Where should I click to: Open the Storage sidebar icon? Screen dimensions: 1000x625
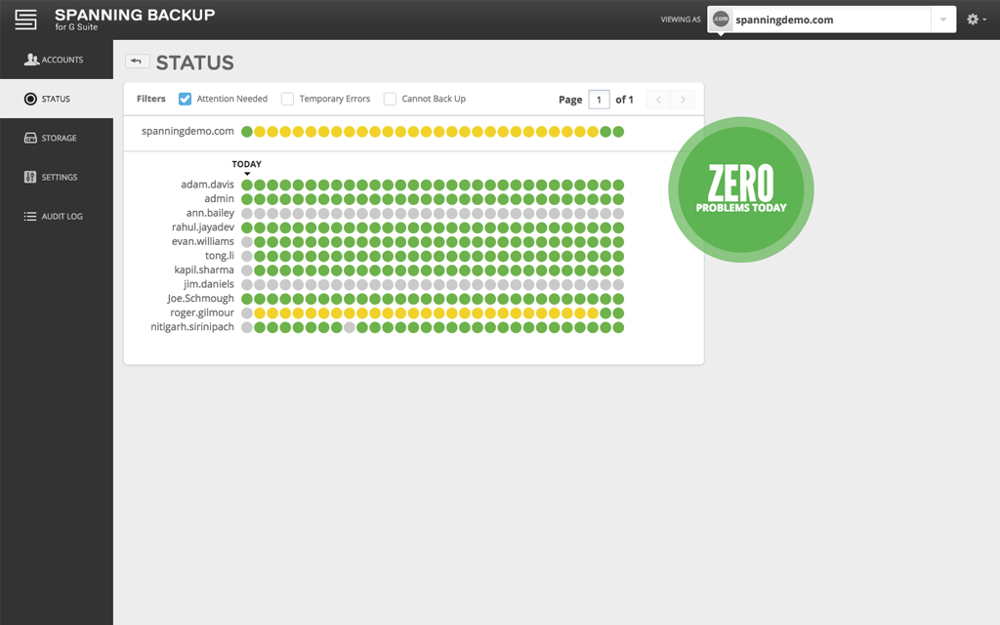pyautogui.click(x=30, y=138)
